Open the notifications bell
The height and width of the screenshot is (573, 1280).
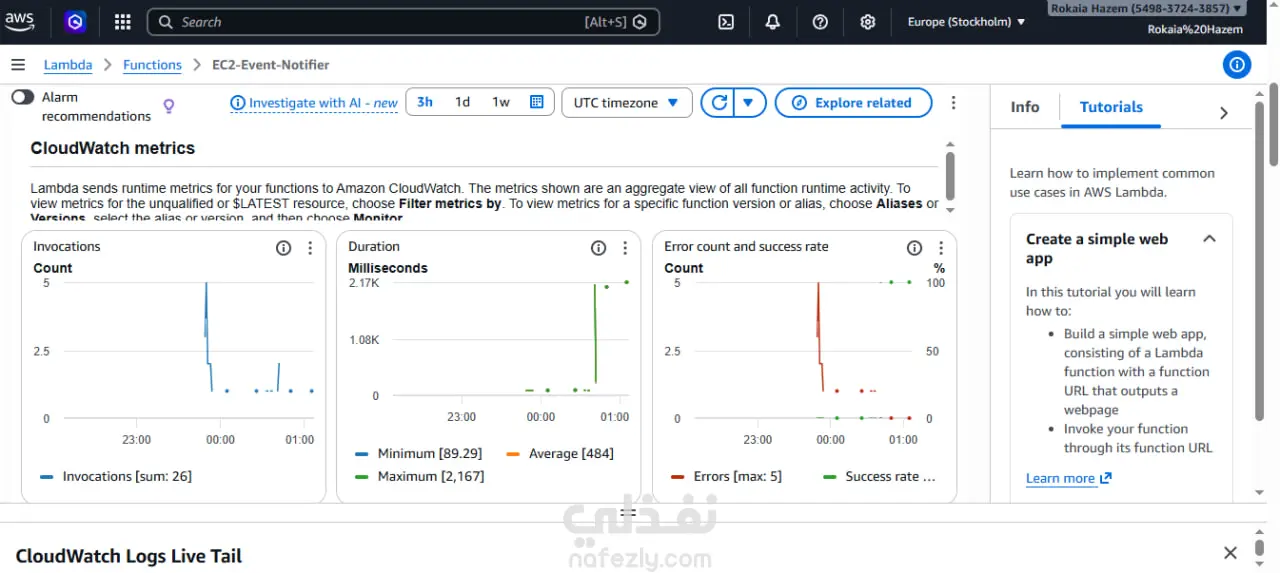773,22
